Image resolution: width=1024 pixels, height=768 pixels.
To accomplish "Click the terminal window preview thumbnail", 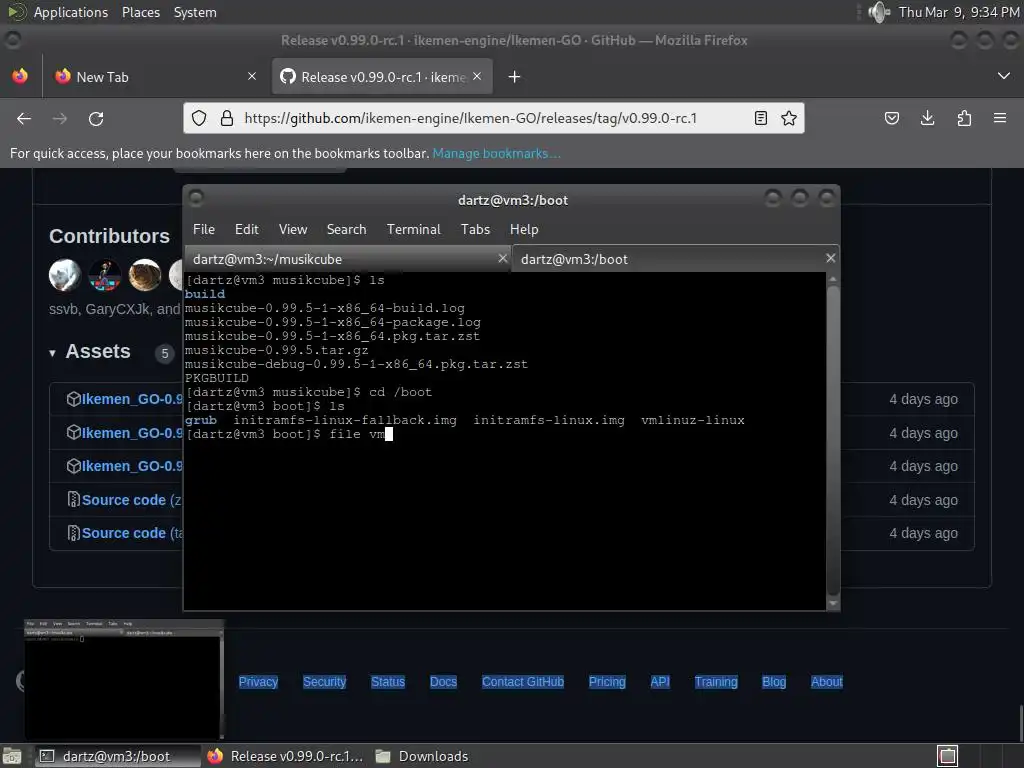I will pos(124,679).
